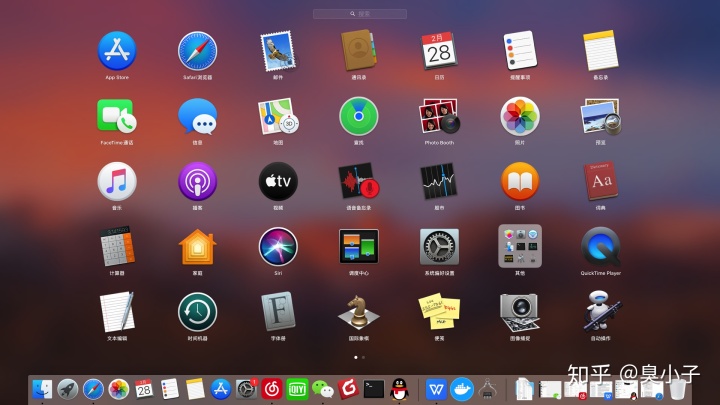Open Finder from the Dock

[x=42, y=389]
